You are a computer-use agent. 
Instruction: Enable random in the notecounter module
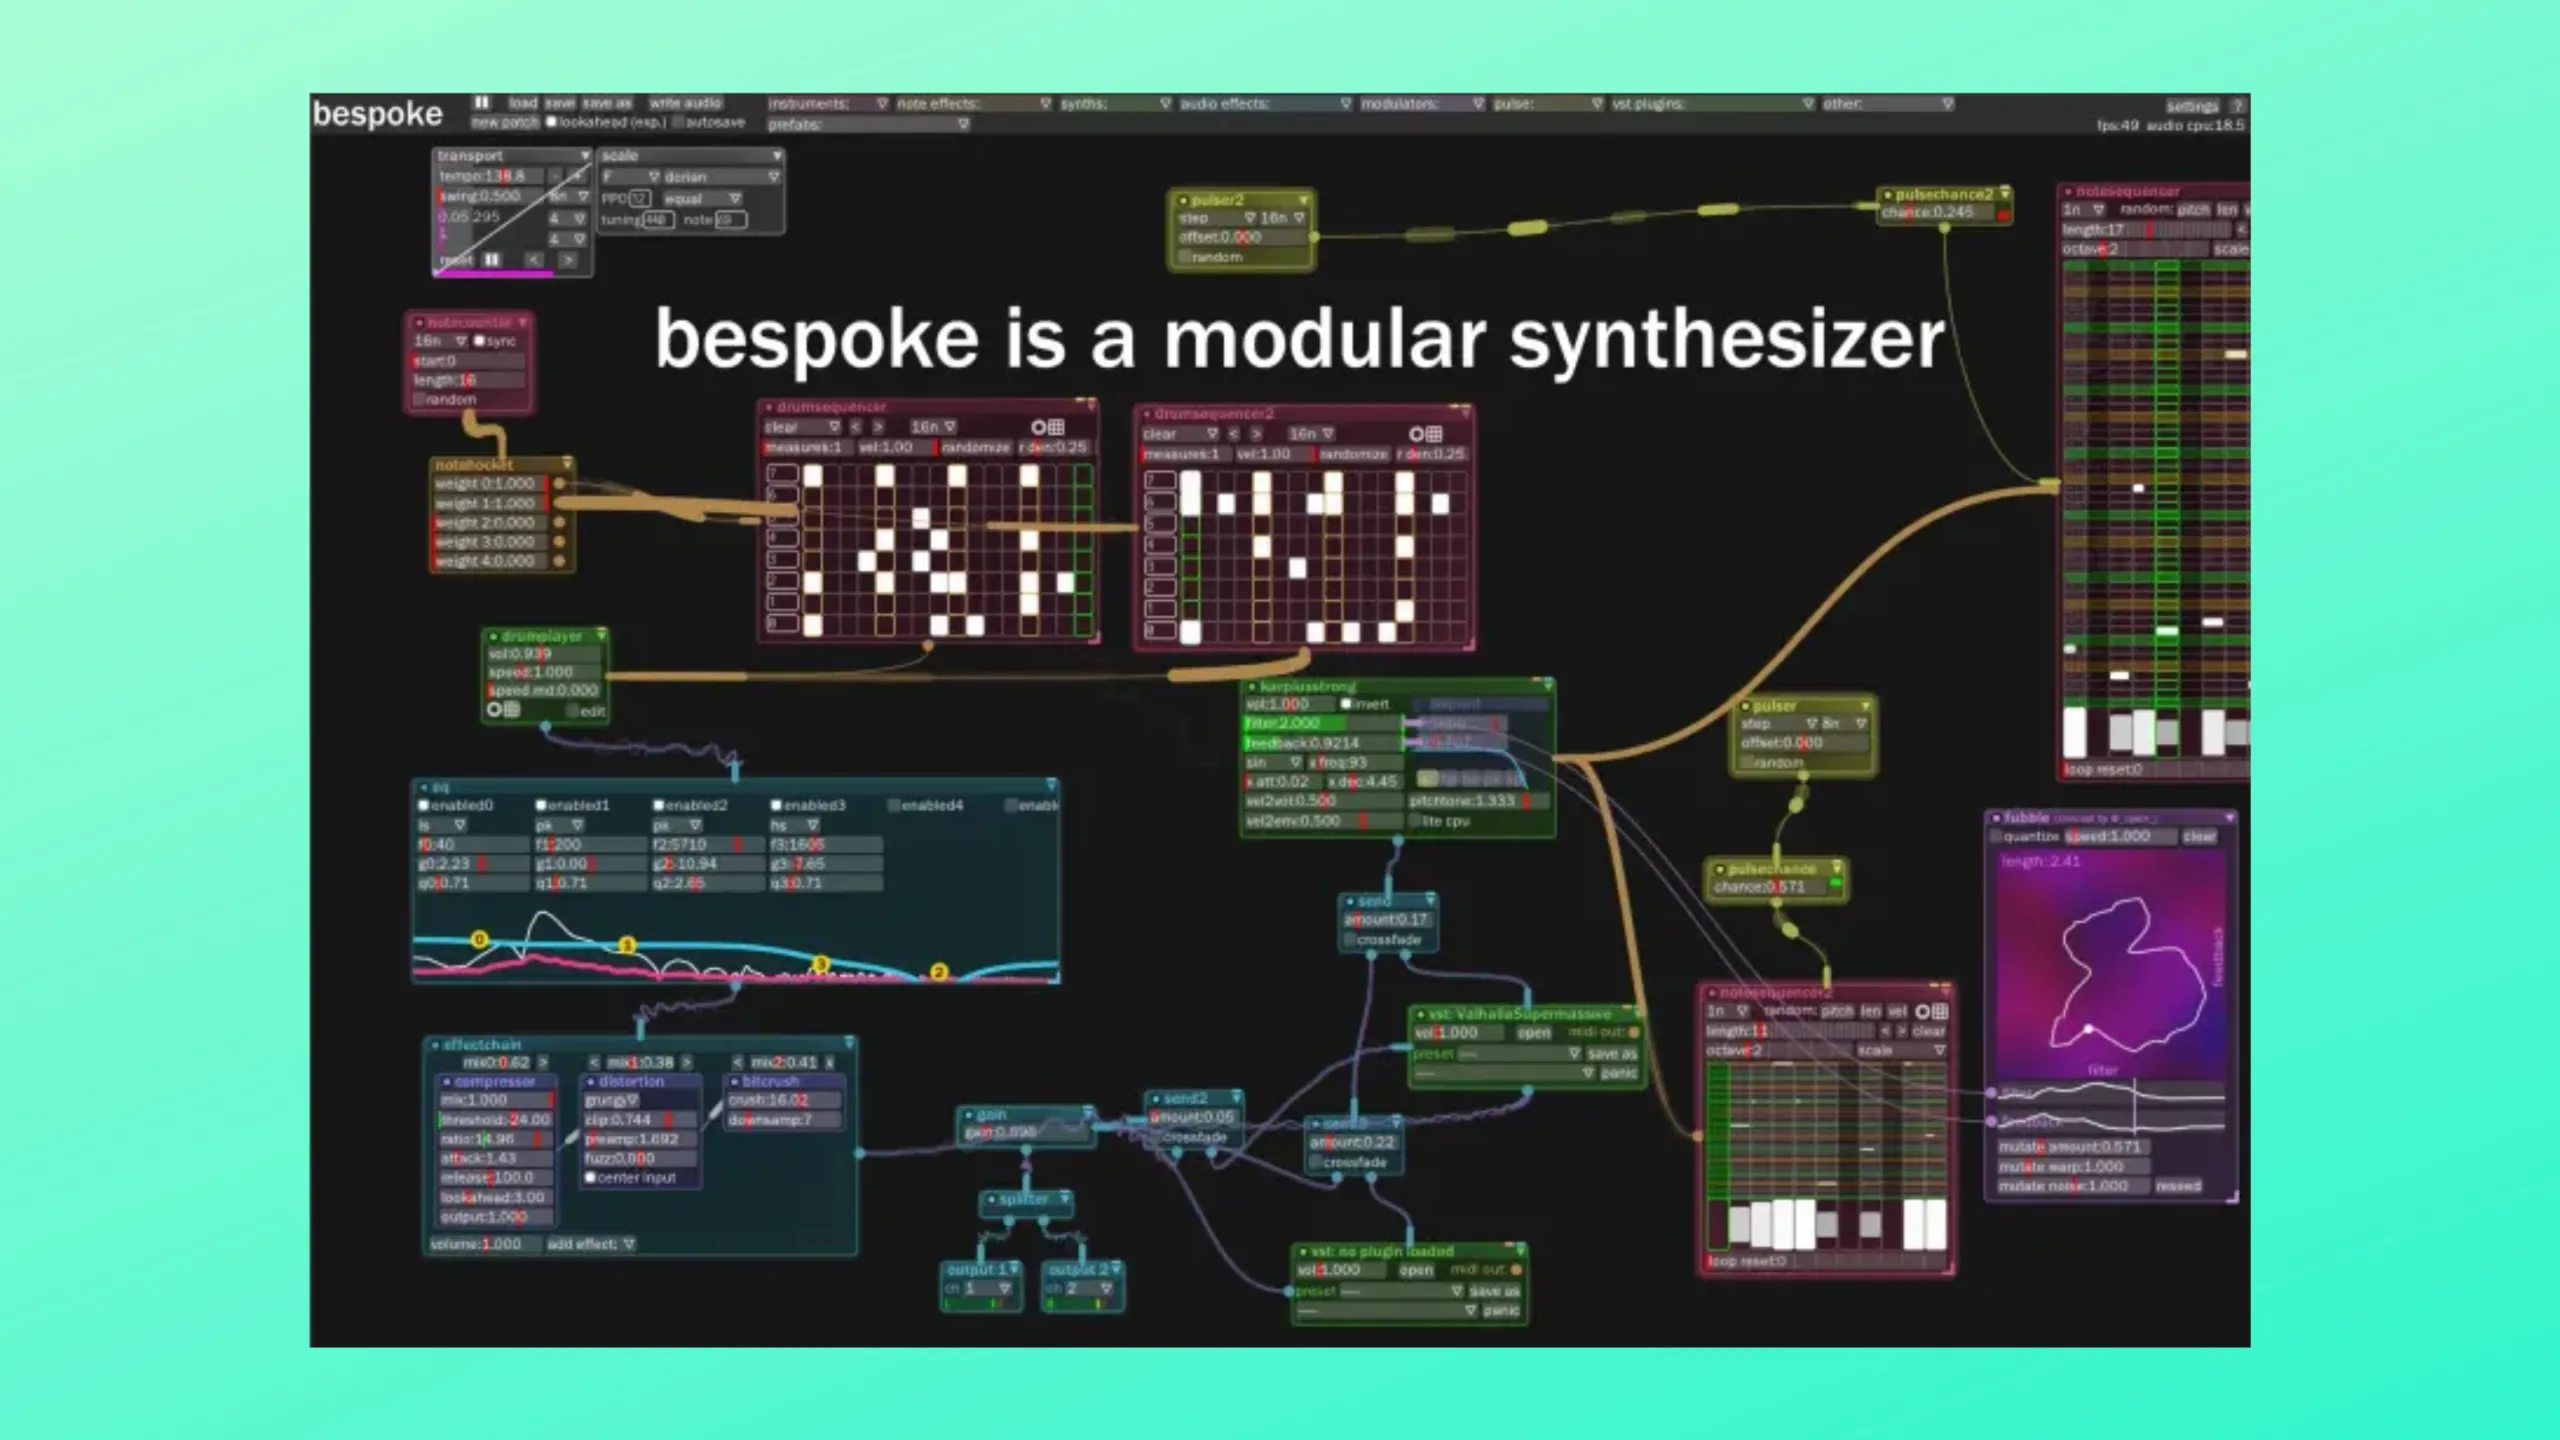click(x=420, y=399)
